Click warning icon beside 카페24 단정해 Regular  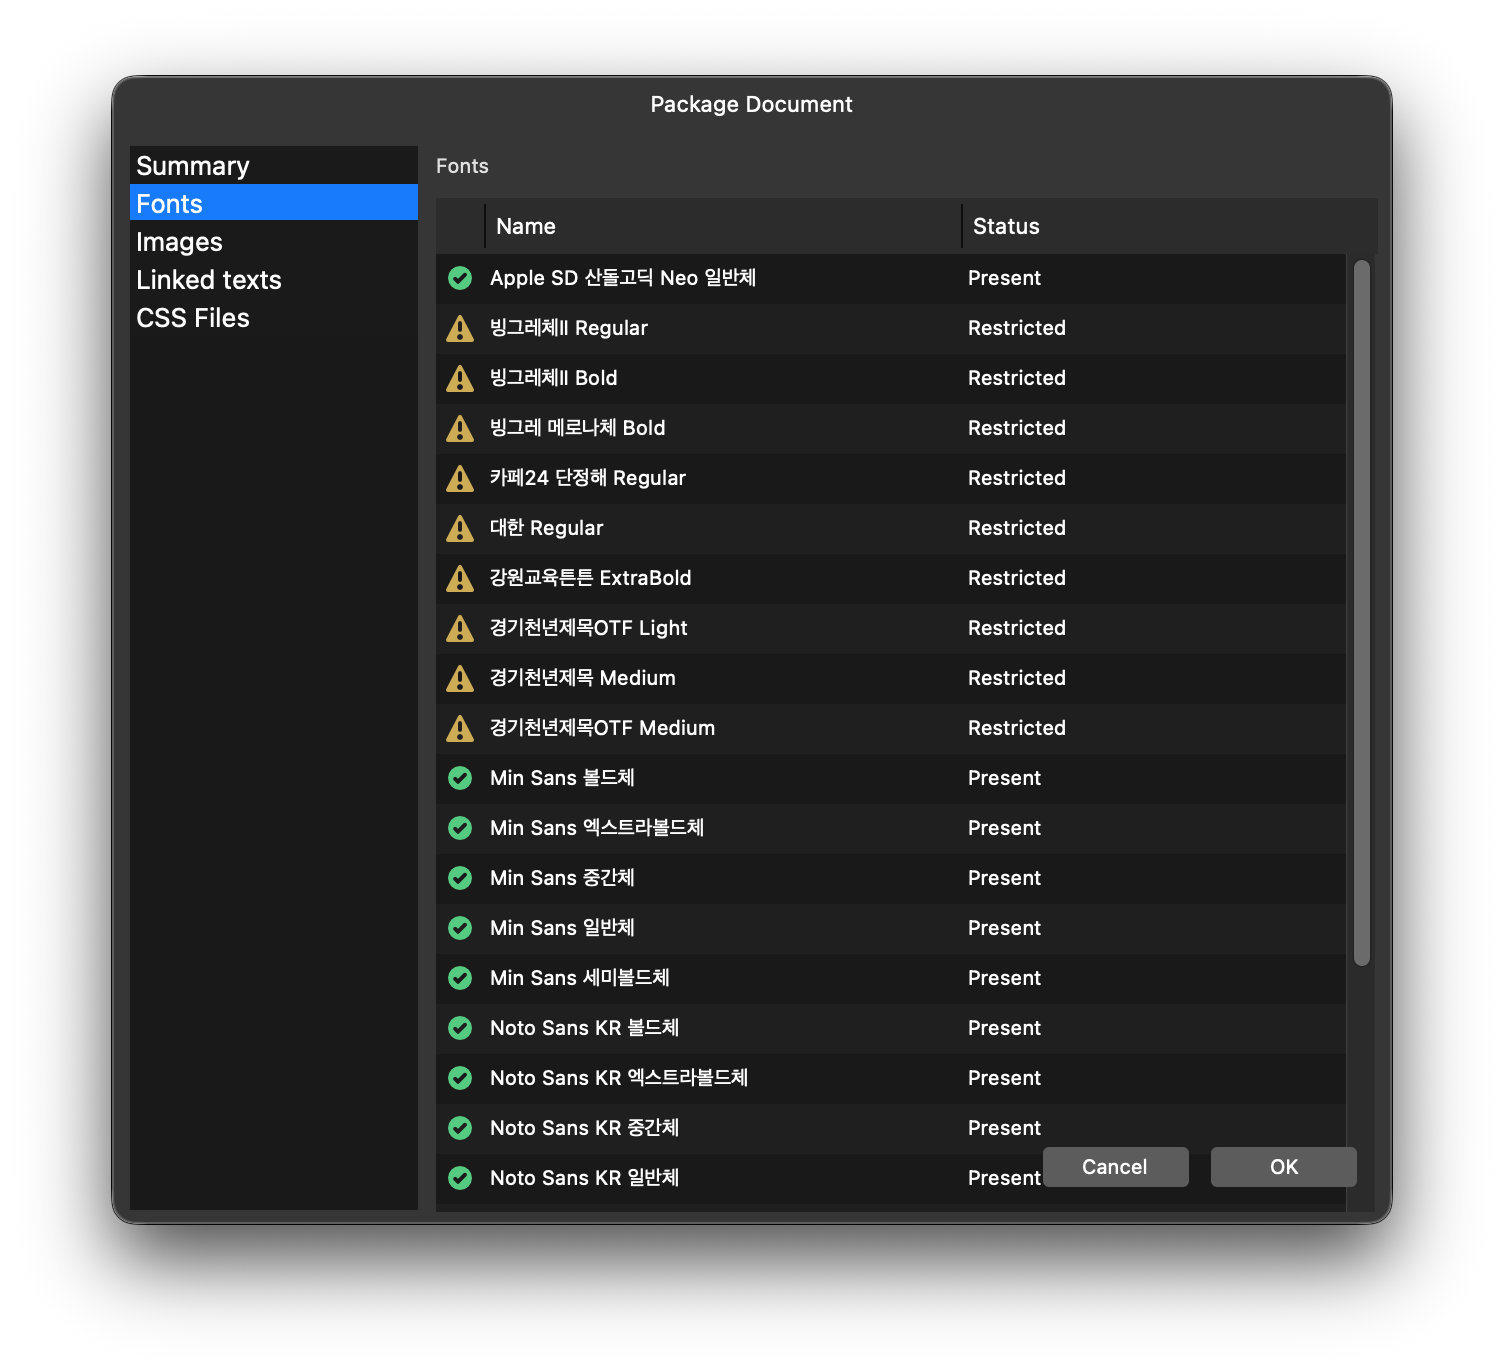[460, 478]
